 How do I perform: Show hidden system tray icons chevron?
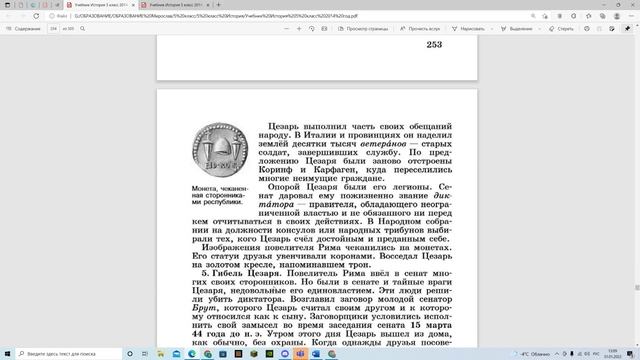(x=556, y=353)
